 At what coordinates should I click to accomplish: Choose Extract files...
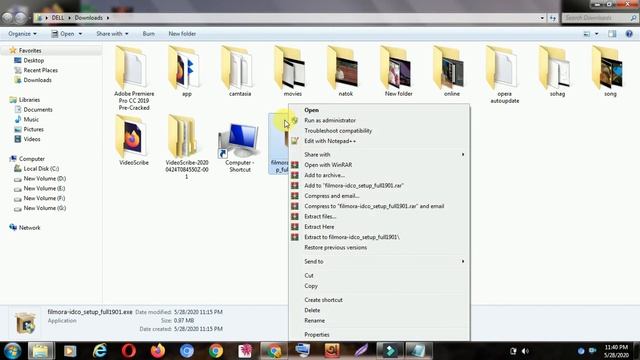[x=320, y=216]
